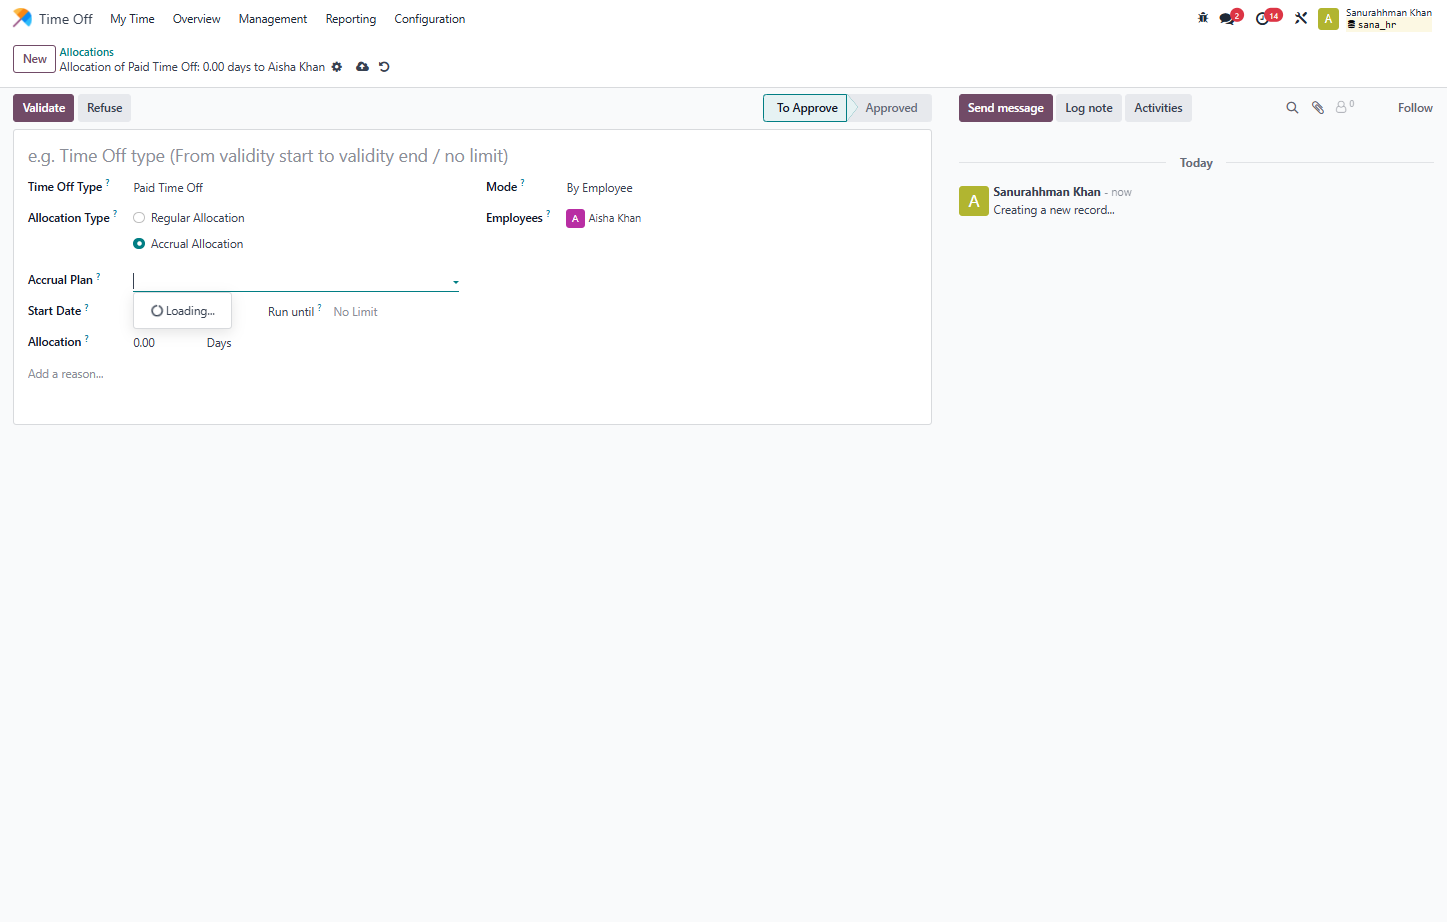Open the Employees tag field
Viewport: 1447px width, 922px height.
741,218
